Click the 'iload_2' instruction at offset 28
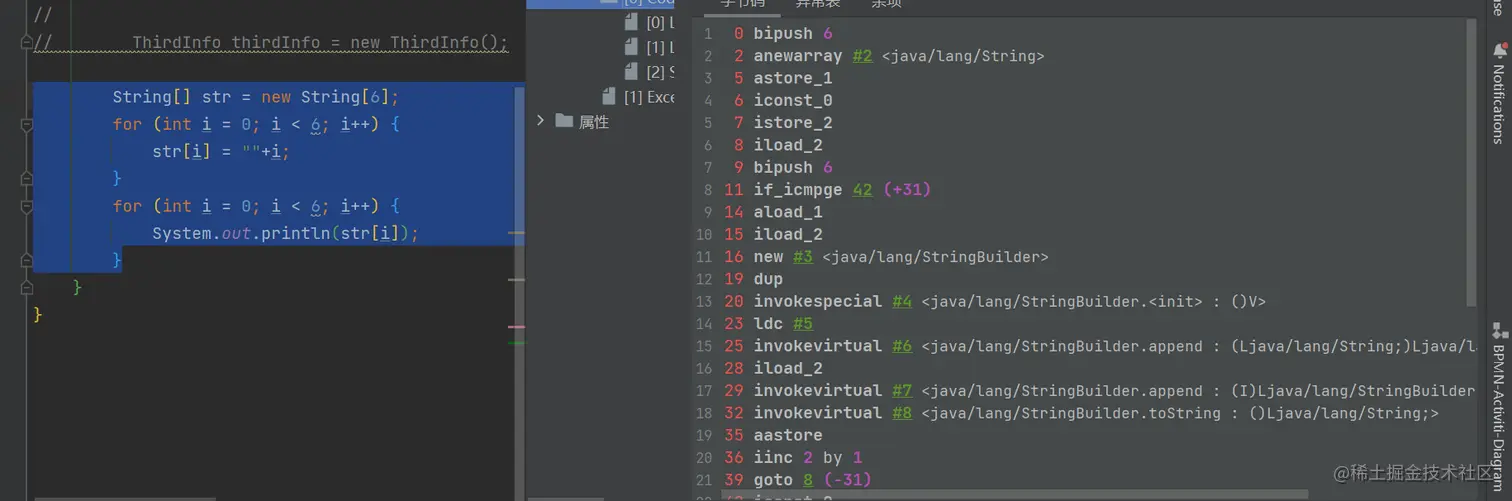The width and height of the screenshot is (1512, 501). click(x=788, y=368)
